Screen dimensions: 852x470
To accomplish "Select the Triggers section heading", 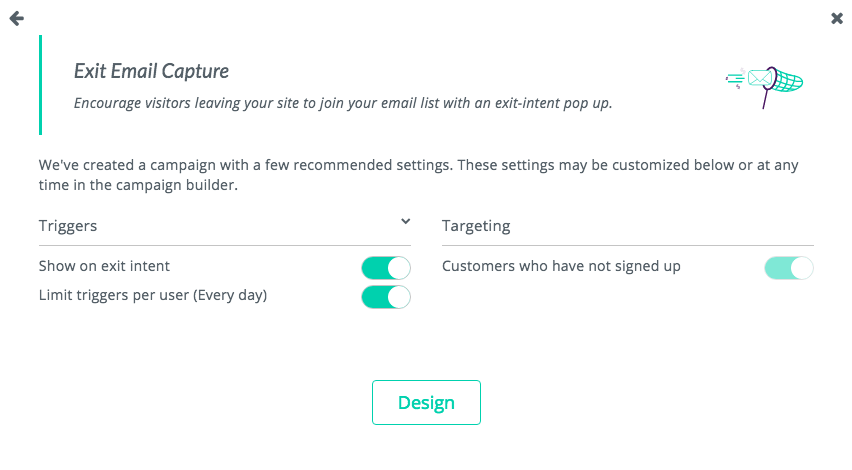I will (68, 226).
